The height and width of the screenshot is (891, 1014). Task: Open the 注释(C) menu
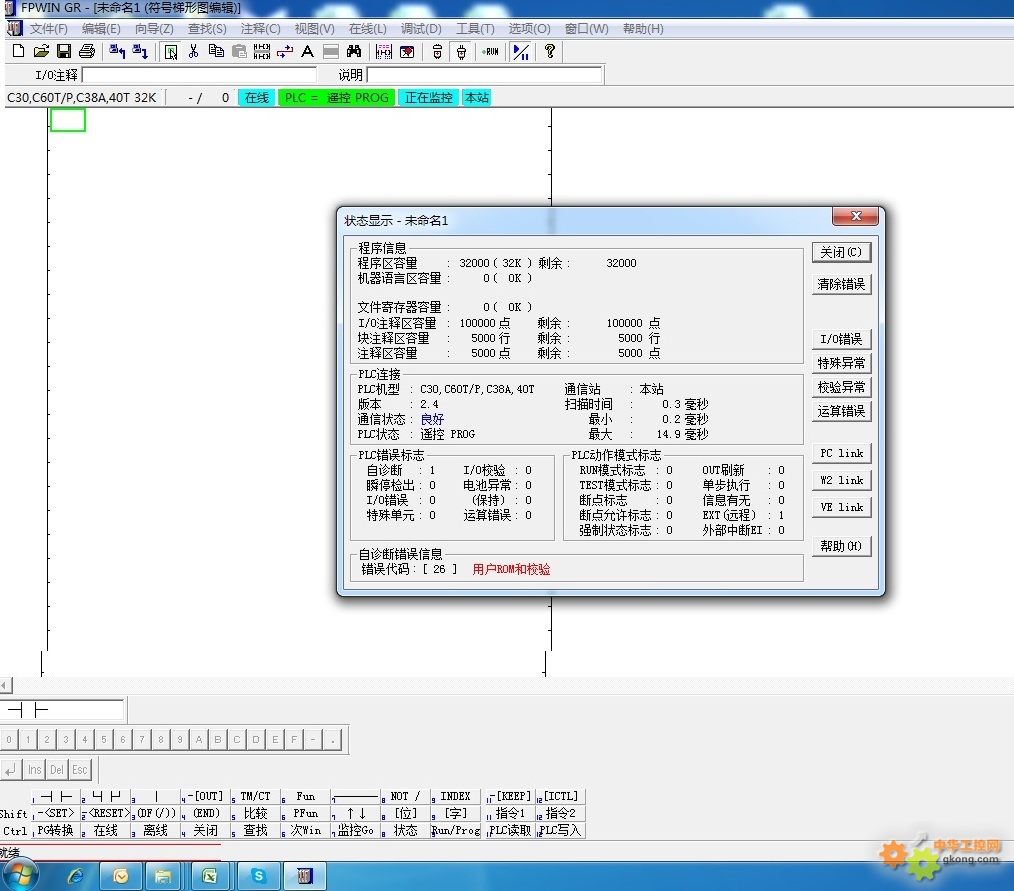[261, 28]
